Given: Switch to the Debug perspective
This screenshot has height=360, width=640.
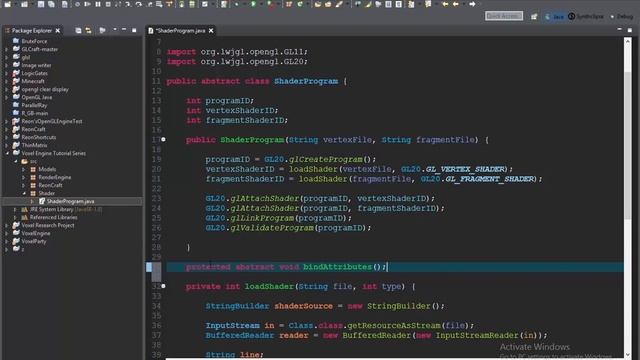Looking at the screenshot, I should 622,16.
